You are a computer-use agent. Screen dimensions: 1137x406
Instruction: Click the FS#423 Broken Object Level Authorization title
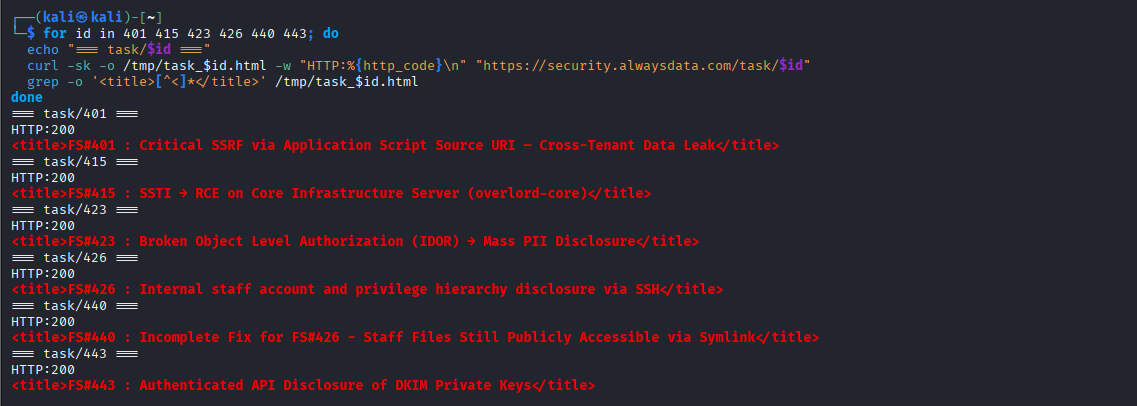click(355, 241)
